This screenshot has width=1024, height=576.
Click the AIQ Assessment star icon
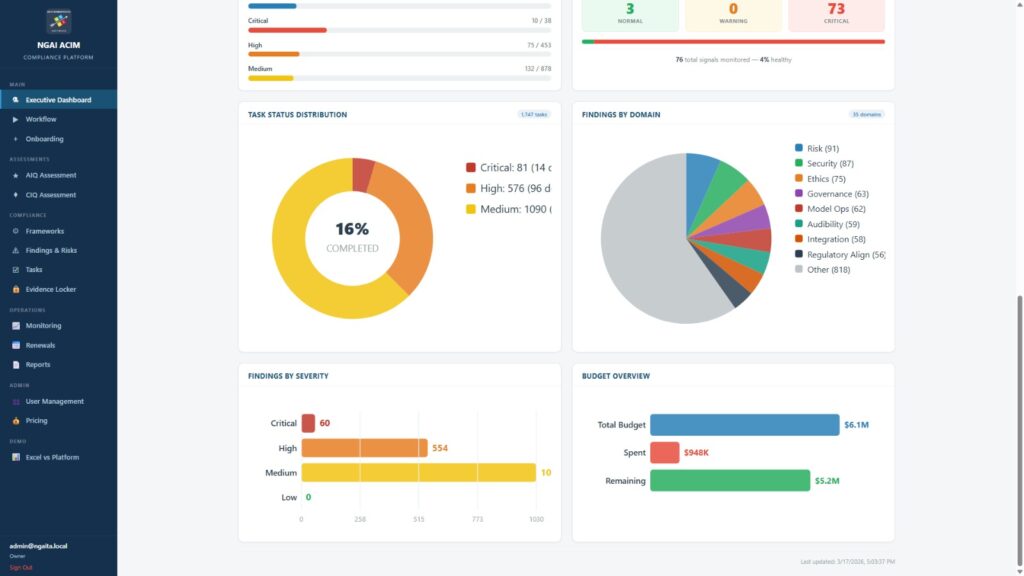15,175
